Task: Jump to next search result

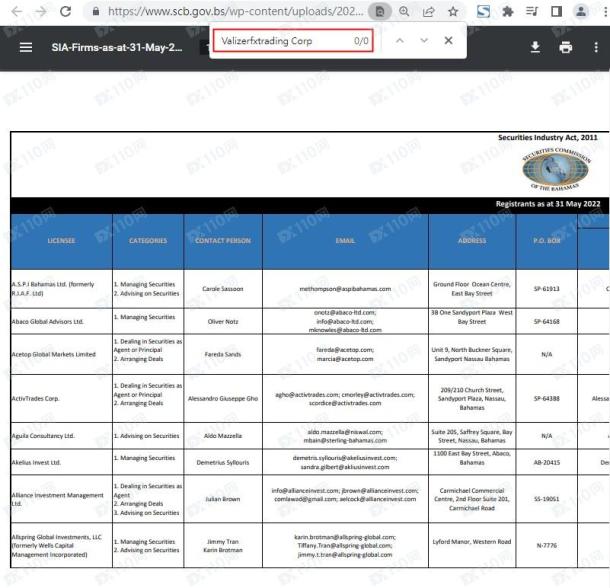Action: pos(424,40)
